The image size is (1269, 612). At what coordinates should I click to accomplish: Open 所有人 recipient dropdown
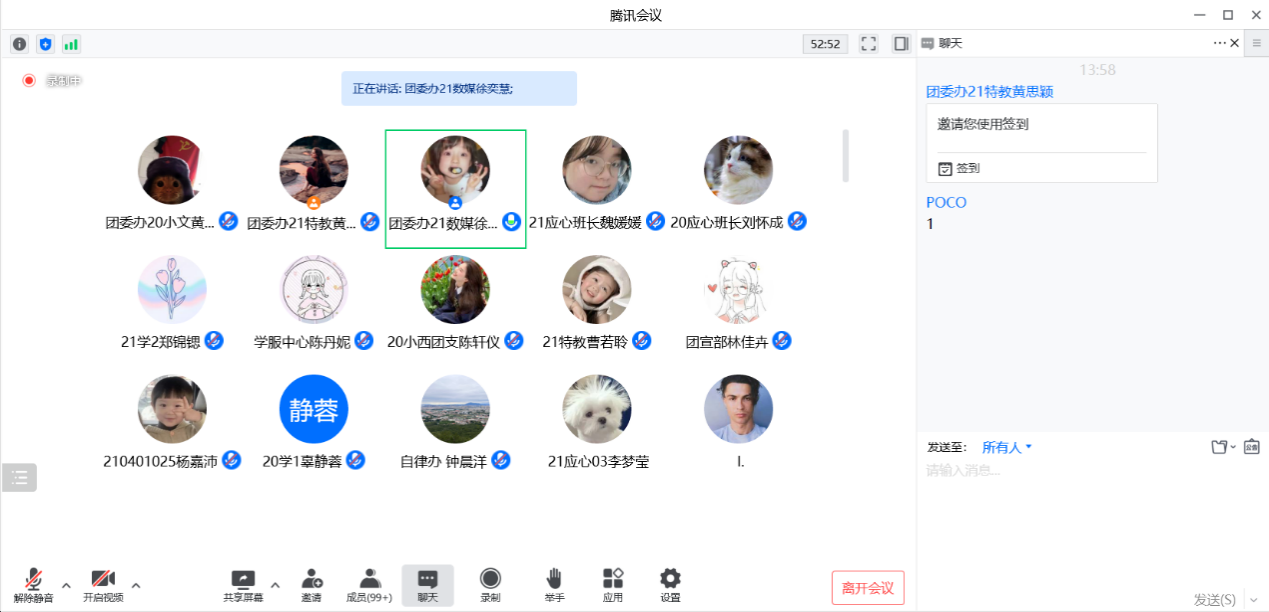[x=1006, y=447]
